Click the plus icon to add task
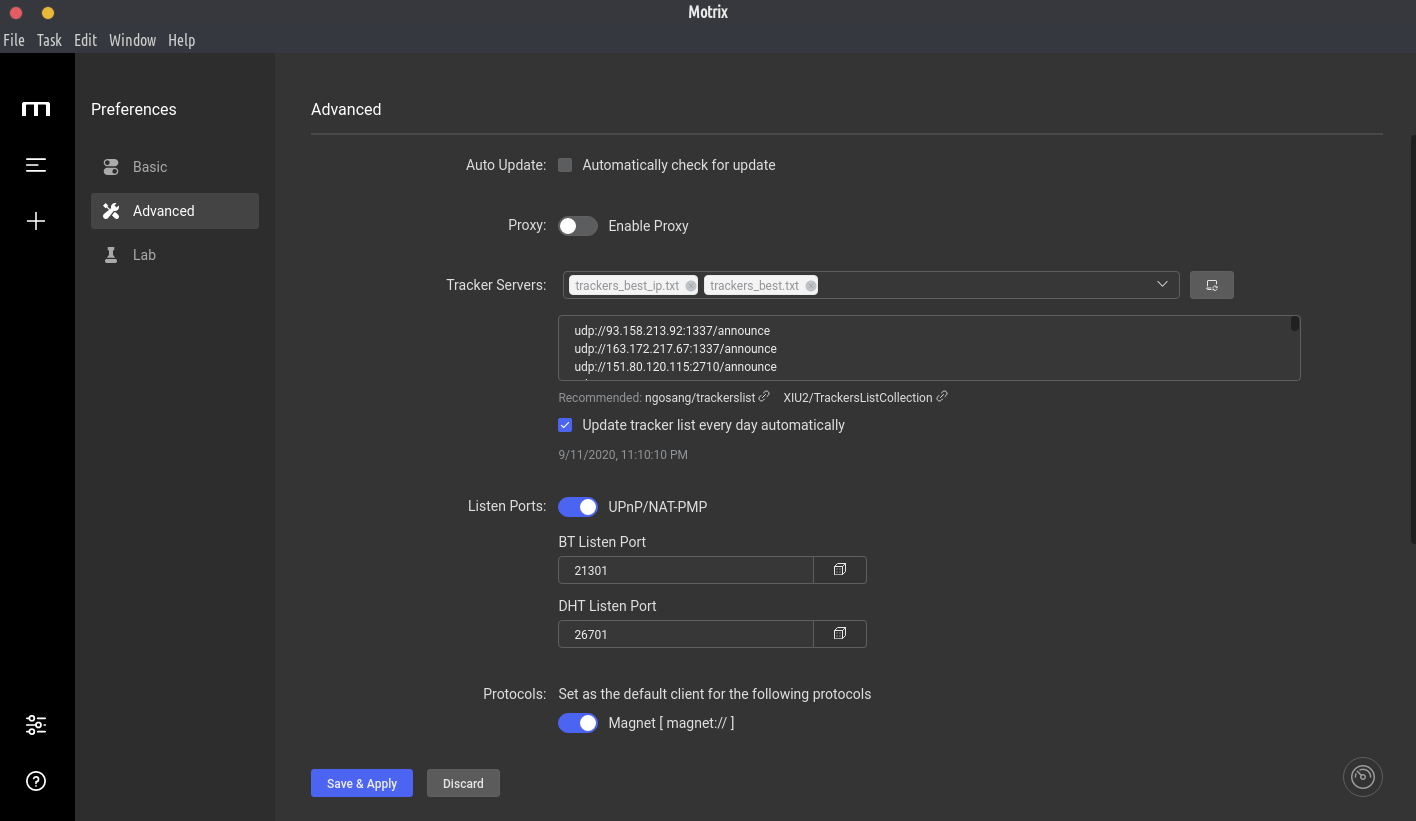The image size is (1416, 821). pyautogui.click(x=36, y=221)
